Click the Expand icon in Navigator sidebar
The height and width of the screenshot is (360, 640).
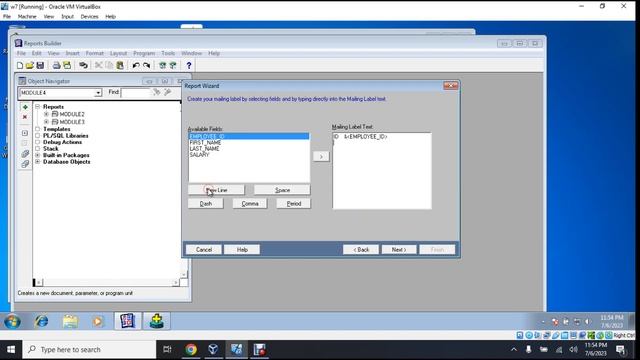tap(25, 133)
